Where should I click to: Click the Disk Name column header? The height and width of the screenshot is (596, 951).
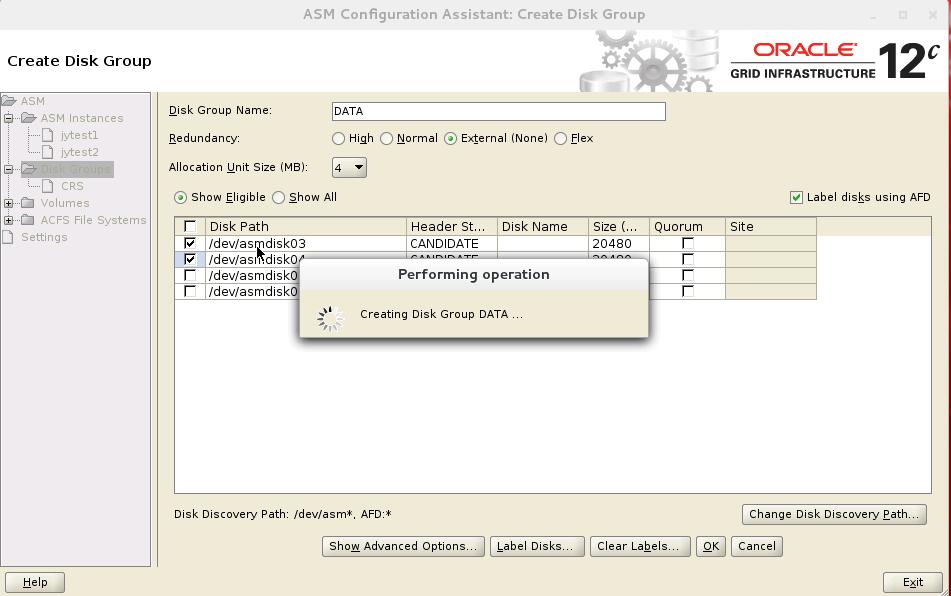[x=543, y=226]
